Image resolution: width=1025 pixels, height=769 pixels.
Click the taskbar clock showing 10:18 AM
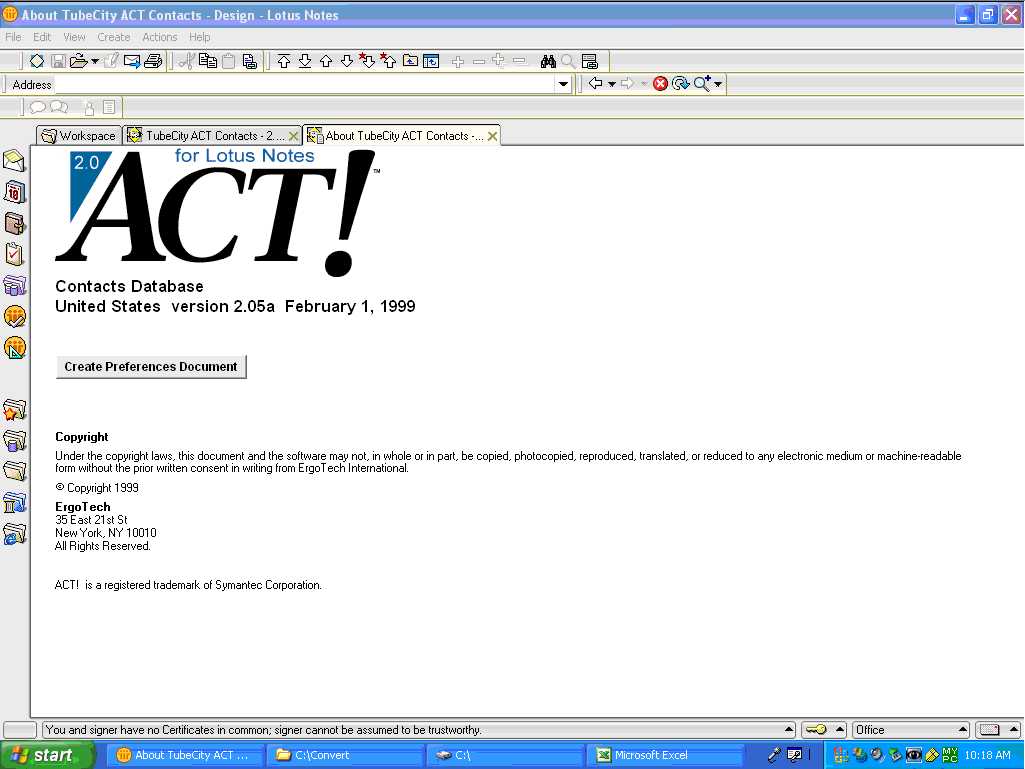tap(987, 755)
